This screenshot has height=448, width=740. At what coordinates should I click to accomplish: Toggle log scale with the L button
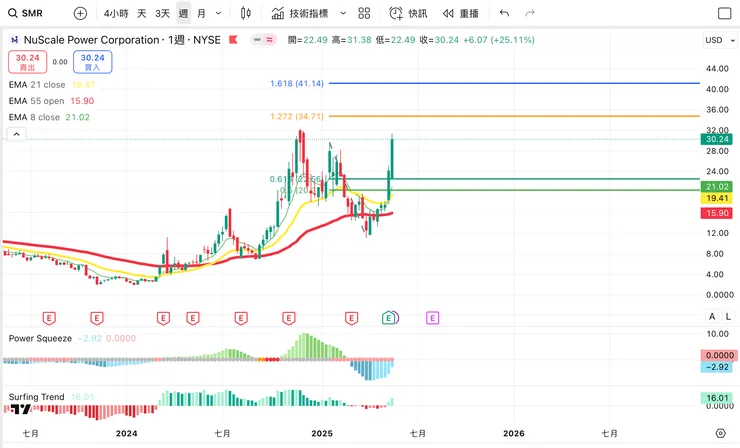coord(728,316)
